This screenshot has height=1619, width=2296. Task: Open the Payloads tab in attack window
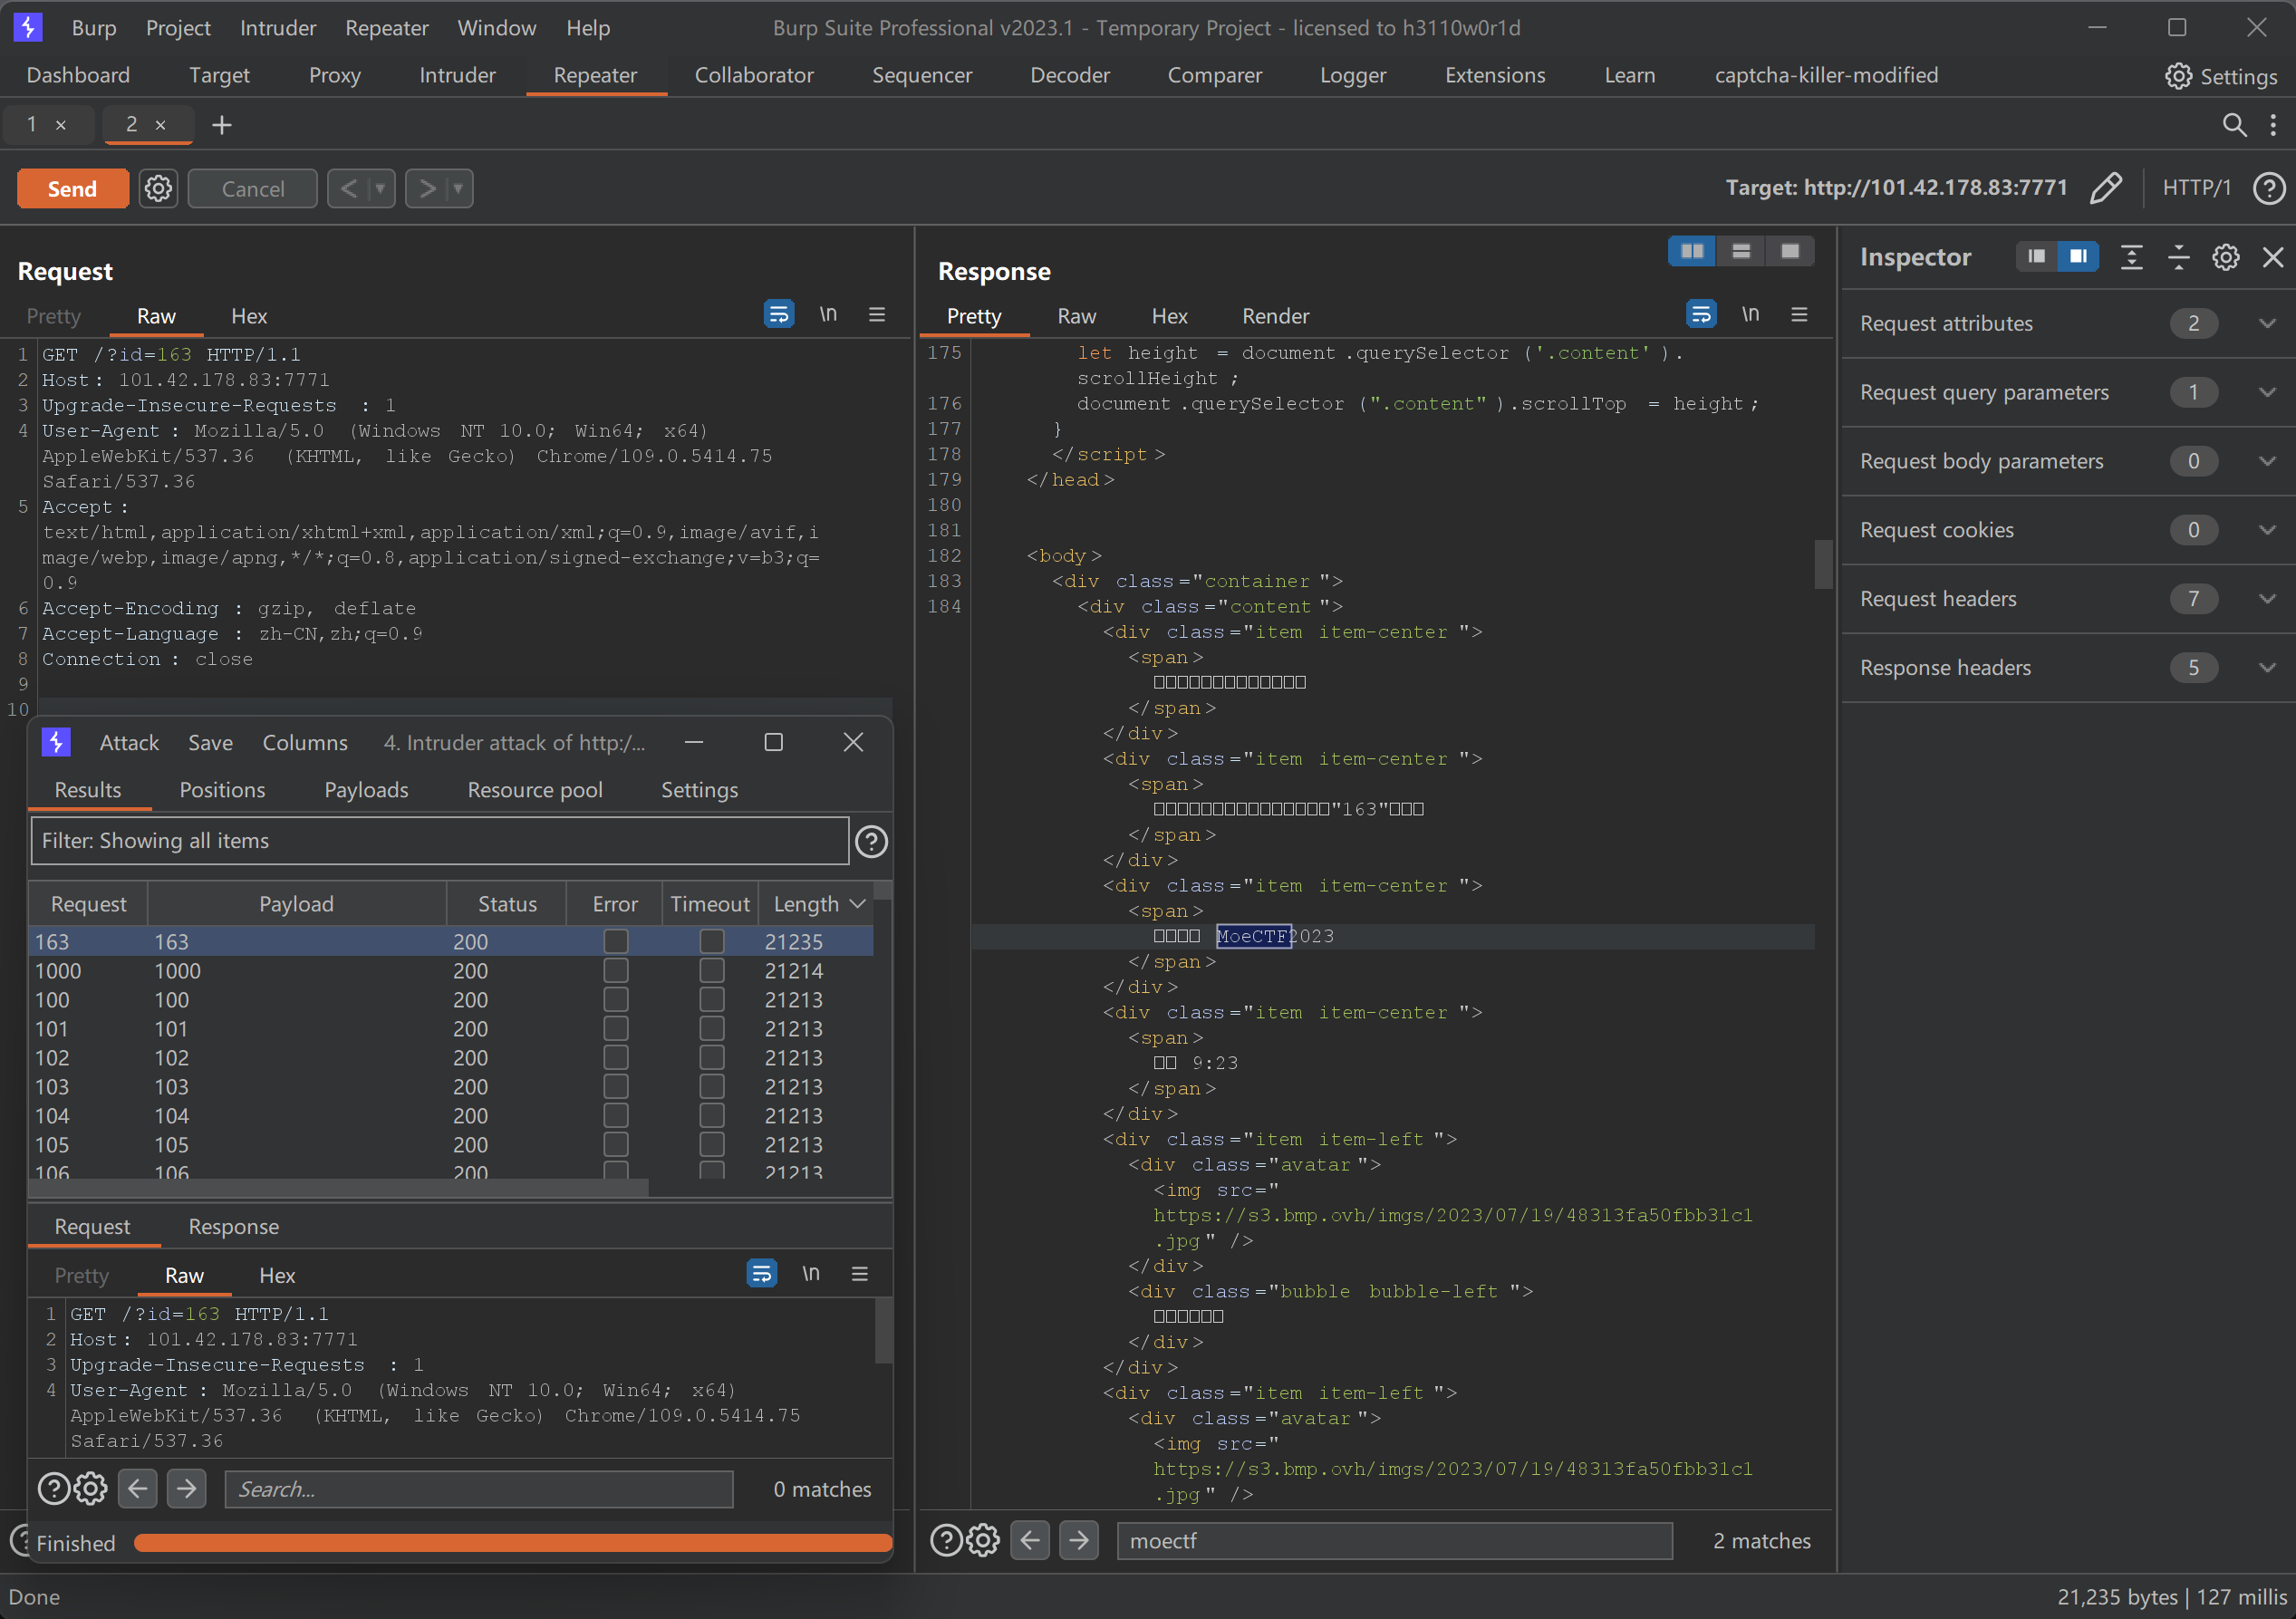366,789
